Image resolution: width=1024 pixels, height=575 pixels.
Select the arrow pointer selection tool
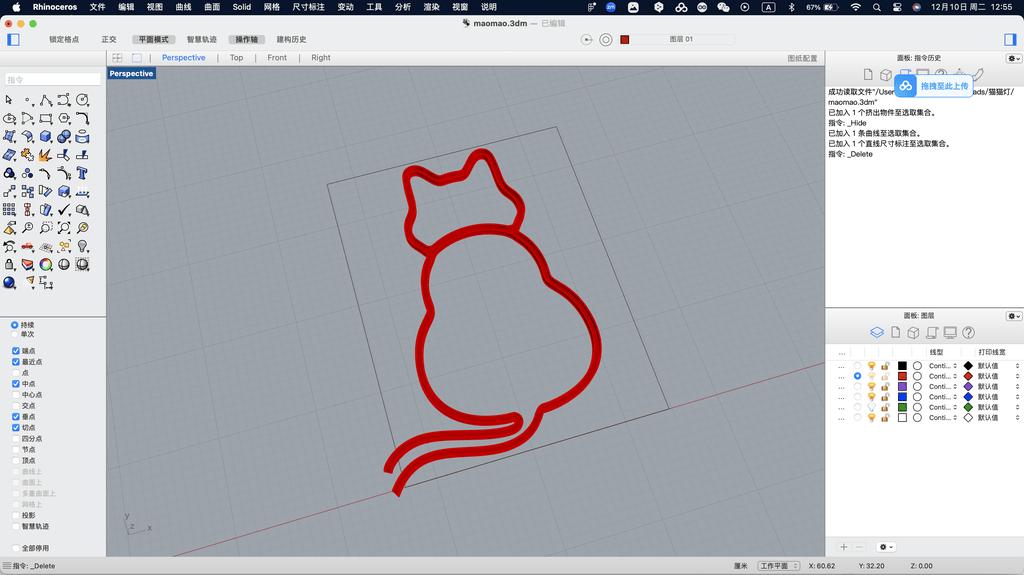[9, 100]
